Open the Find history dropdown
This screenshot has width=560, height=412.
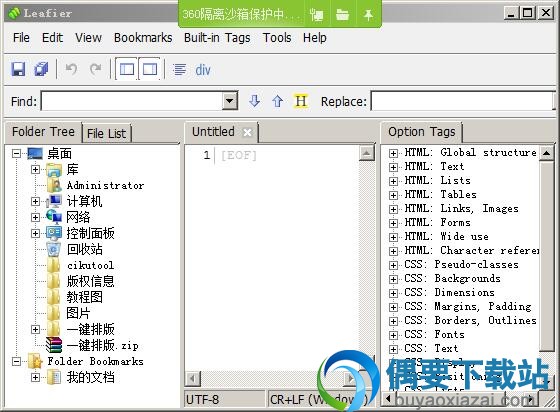coord(230,101)
